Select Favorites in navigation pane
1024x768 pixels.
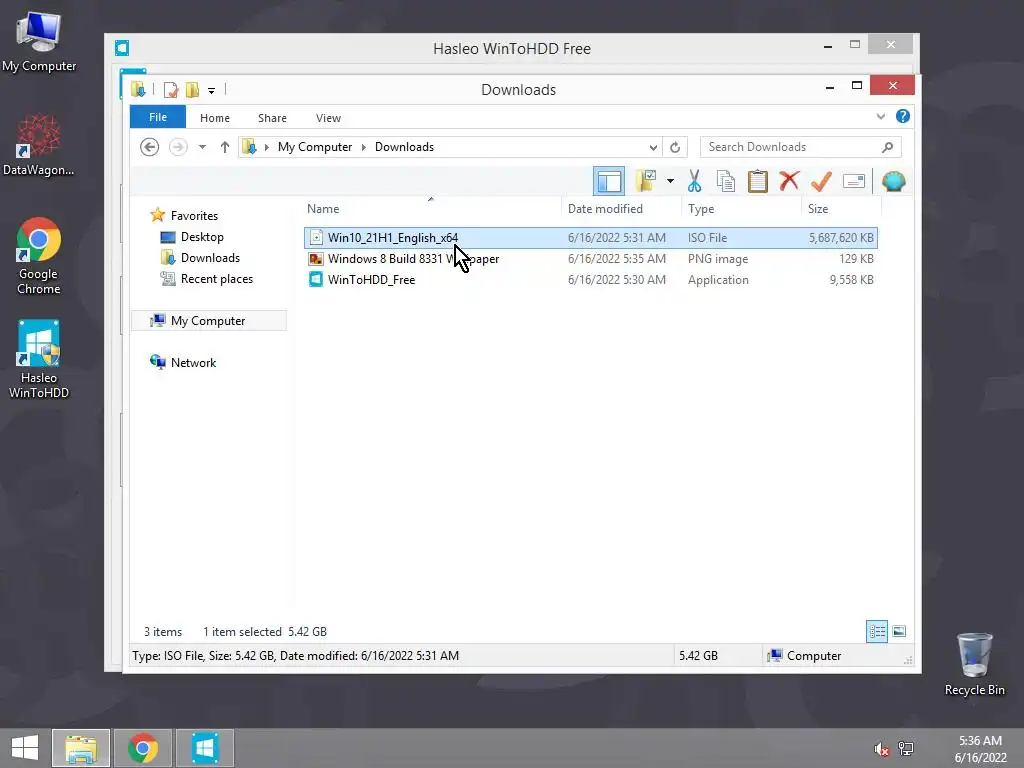194,216
